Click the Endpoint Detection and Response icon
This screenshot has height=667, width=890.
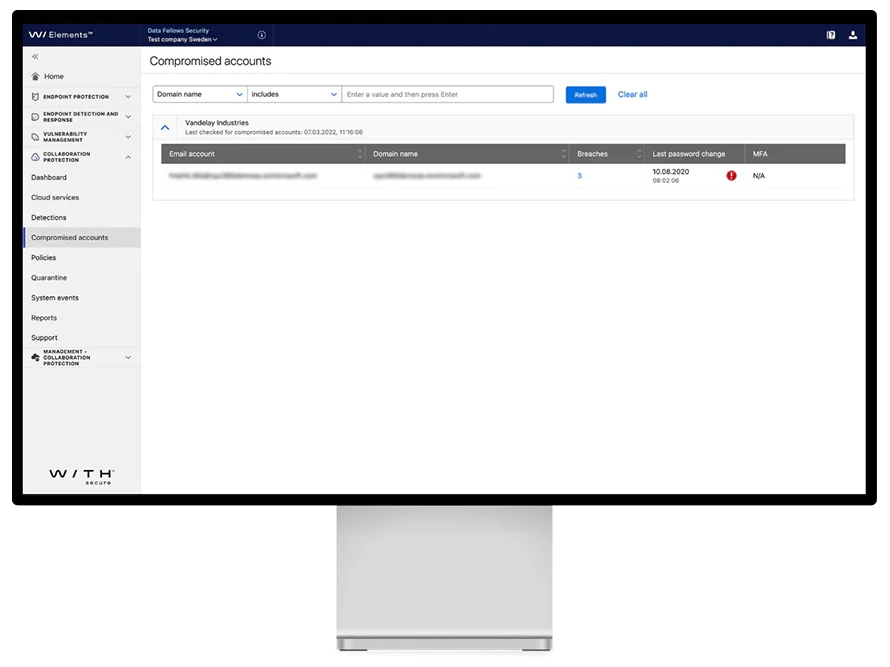point(34,116)
